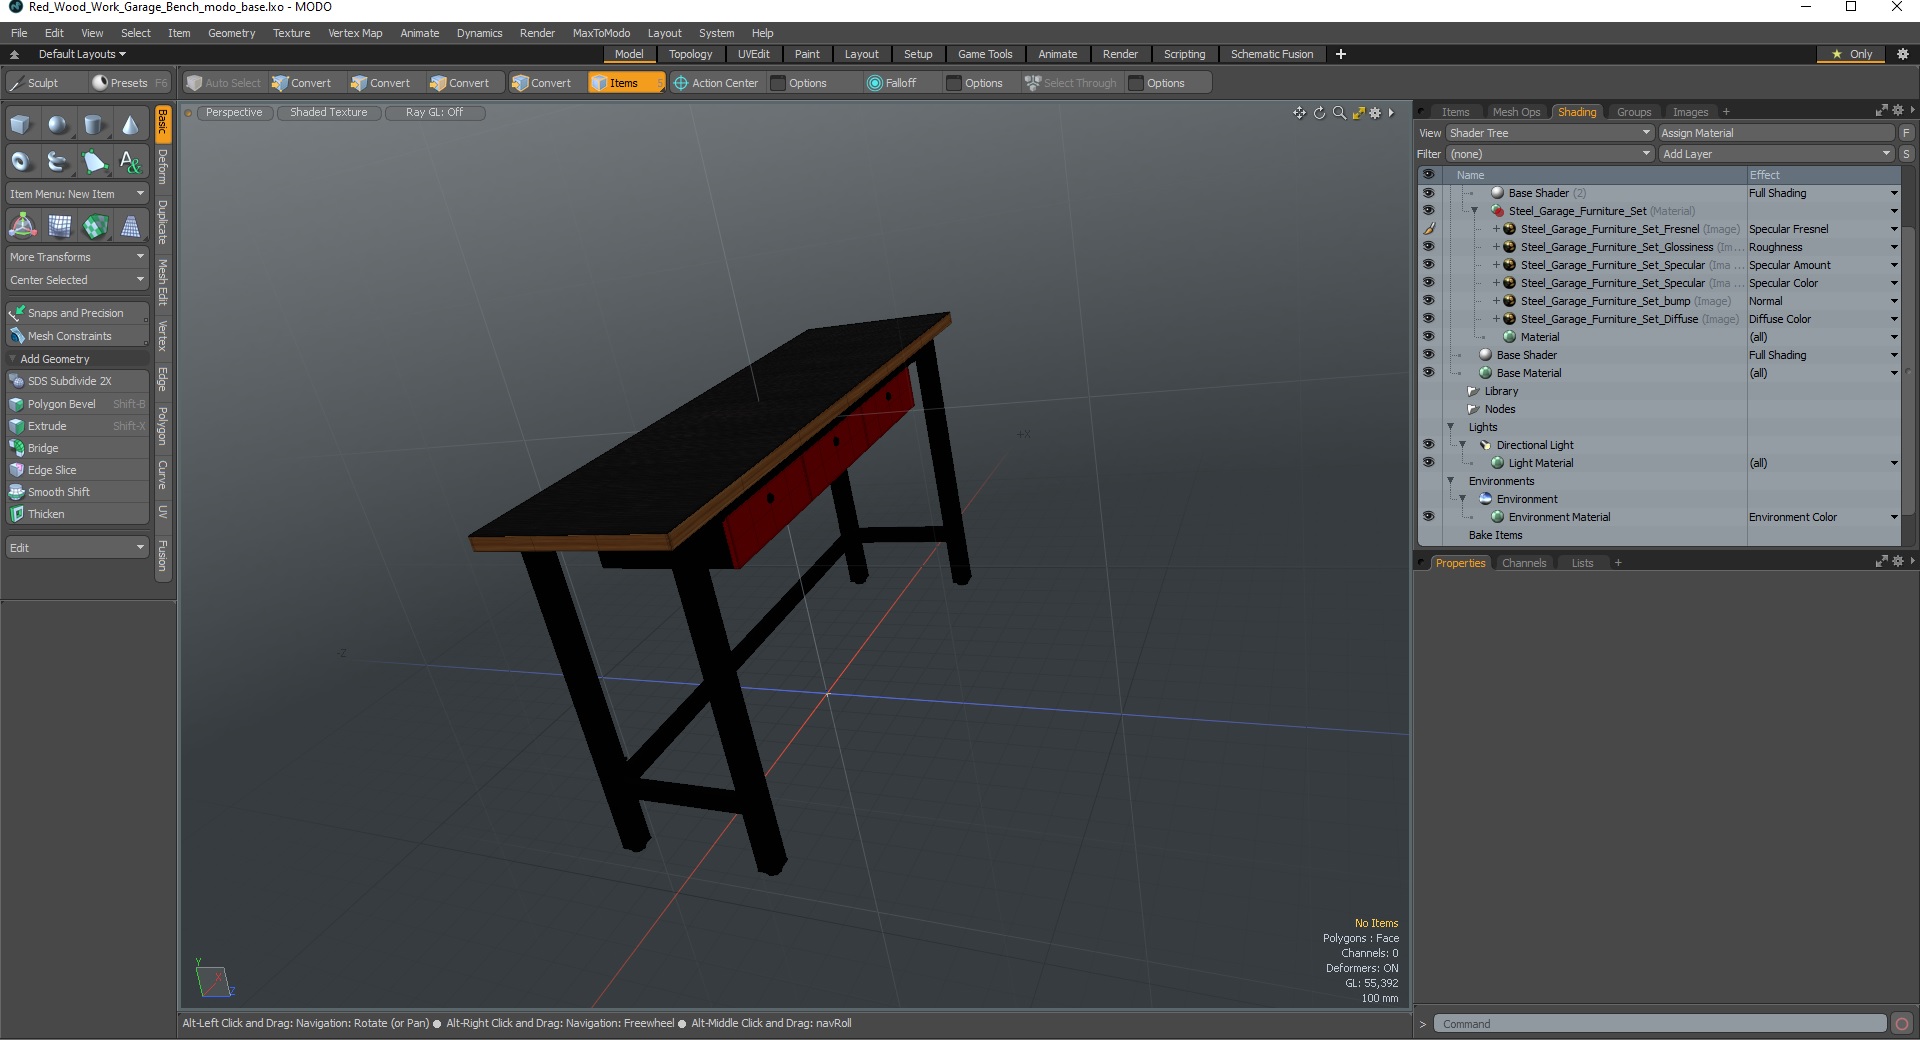Click the Items selection mode button
This screenshot has width=1920, height=1040.
click(625, 83)
